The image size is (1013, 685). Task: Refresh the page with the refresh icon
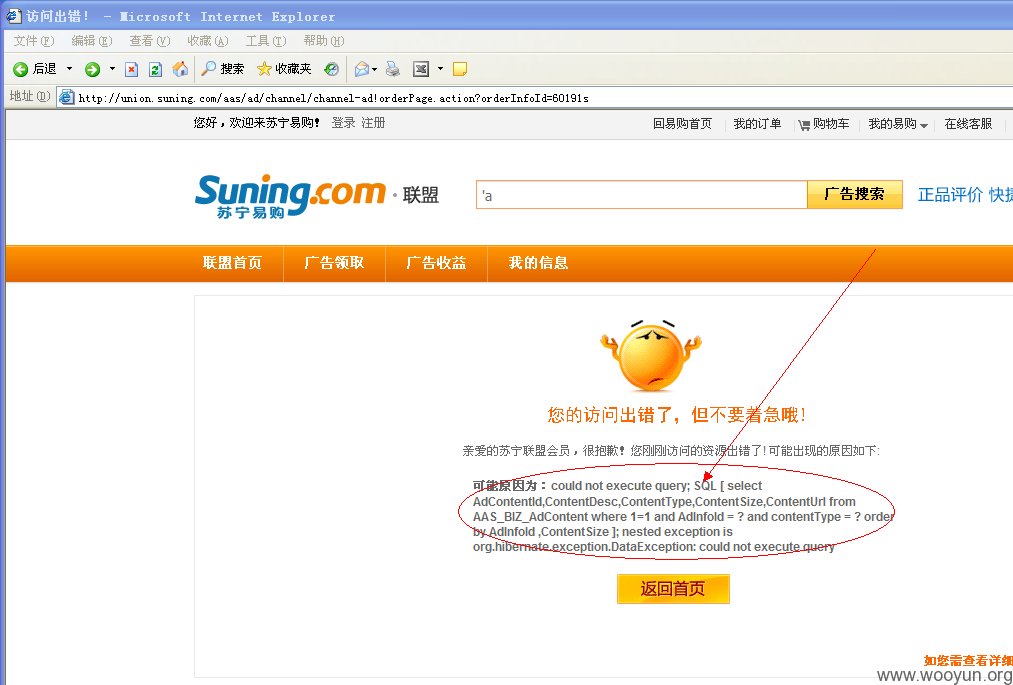click(x=155, y=69)
